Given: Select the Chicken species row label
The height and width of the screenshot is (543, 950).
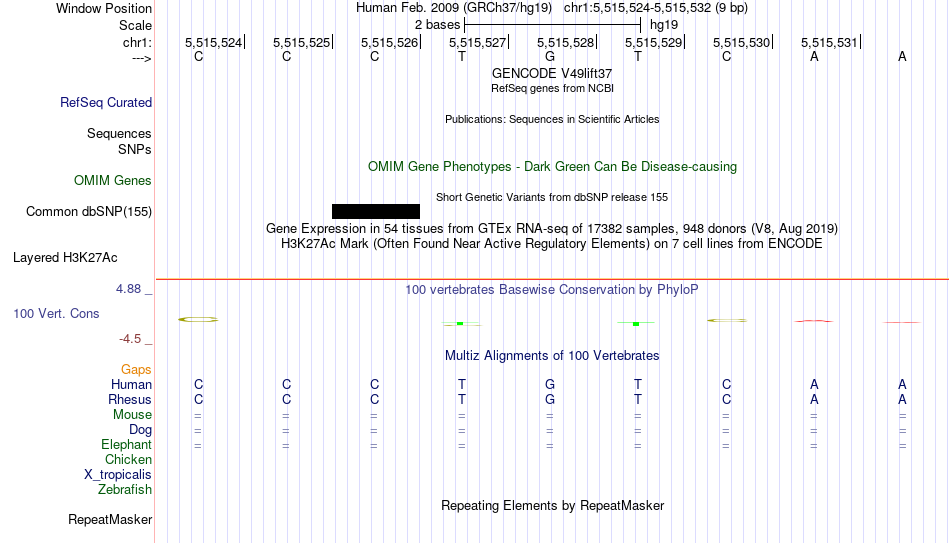Looking at the screenshot, I should [x=128, y=459].
